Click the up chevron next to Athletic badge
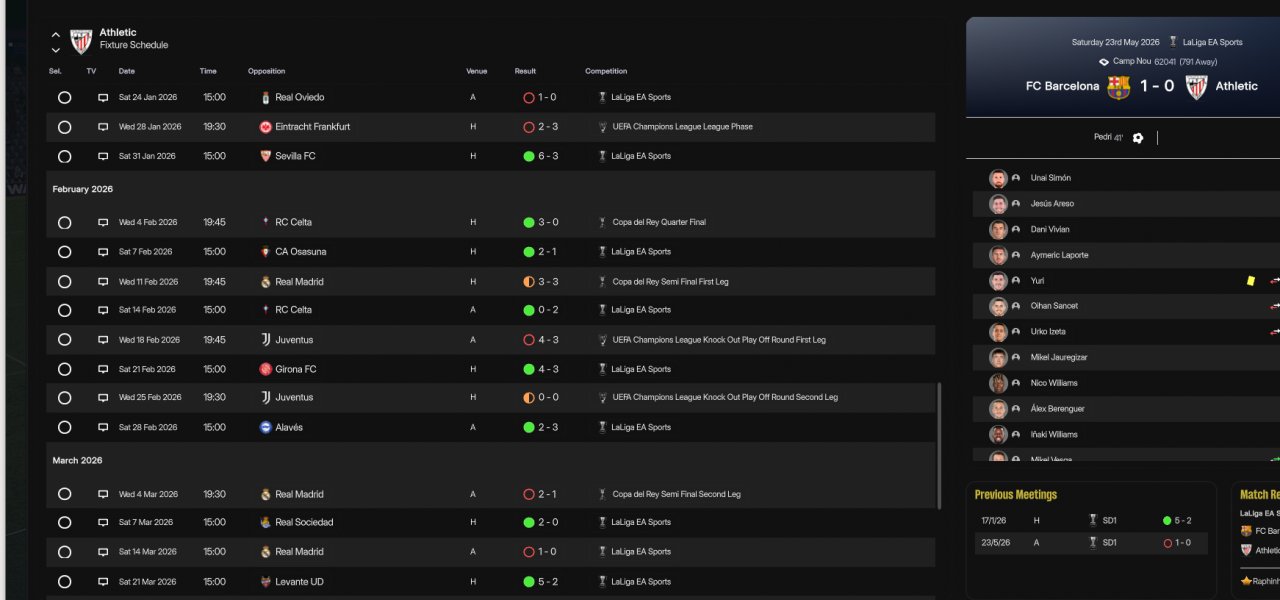 (x=56, y=35)
